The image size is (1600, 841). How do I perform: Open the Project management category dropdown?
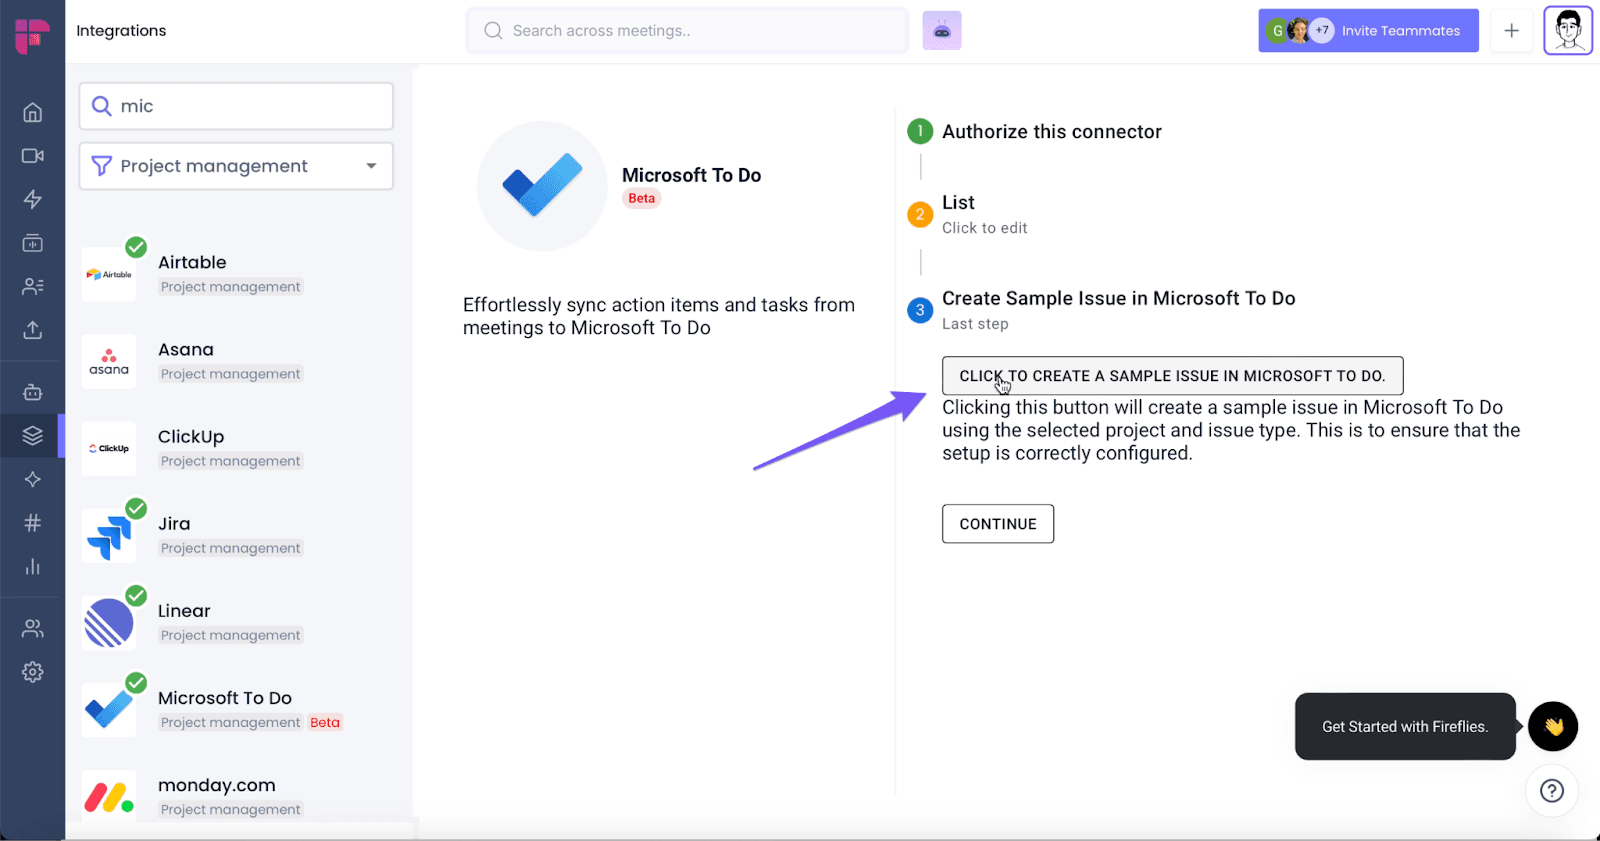236,166
